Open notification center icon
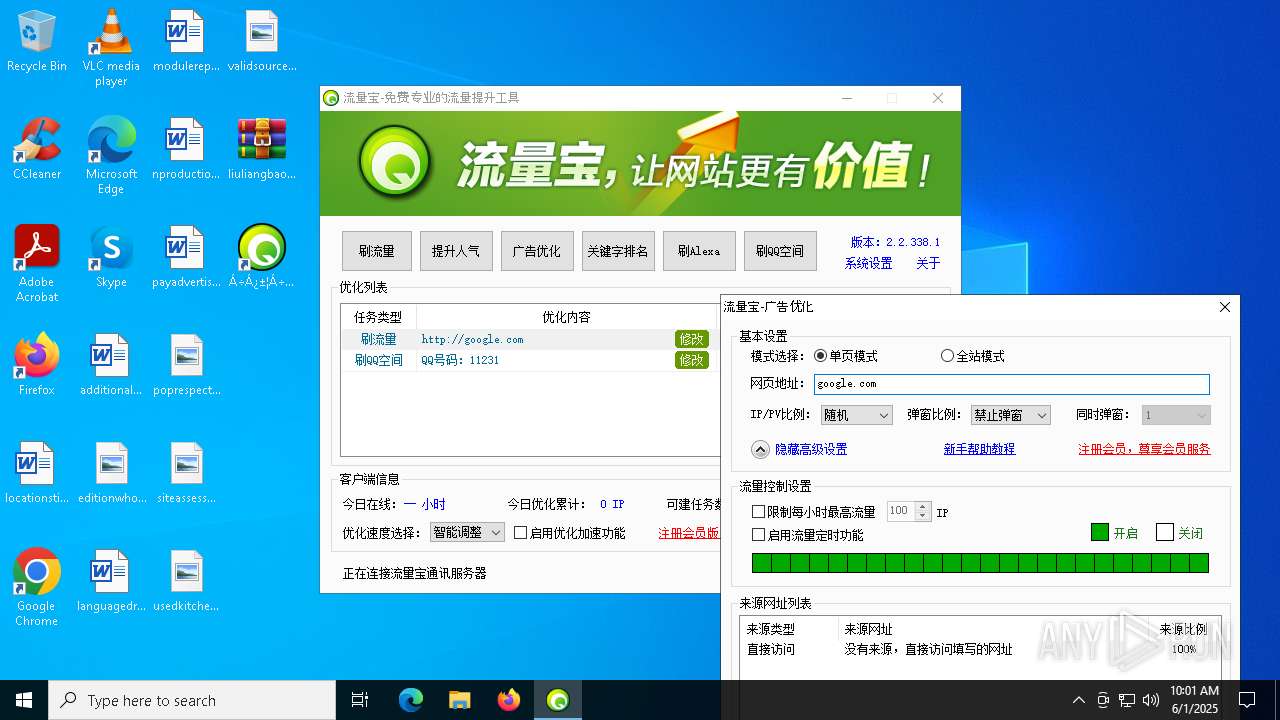Image resolution: width=1280 pixels, height=720 pixels. pyautogui.click(x=1247, y=700)
